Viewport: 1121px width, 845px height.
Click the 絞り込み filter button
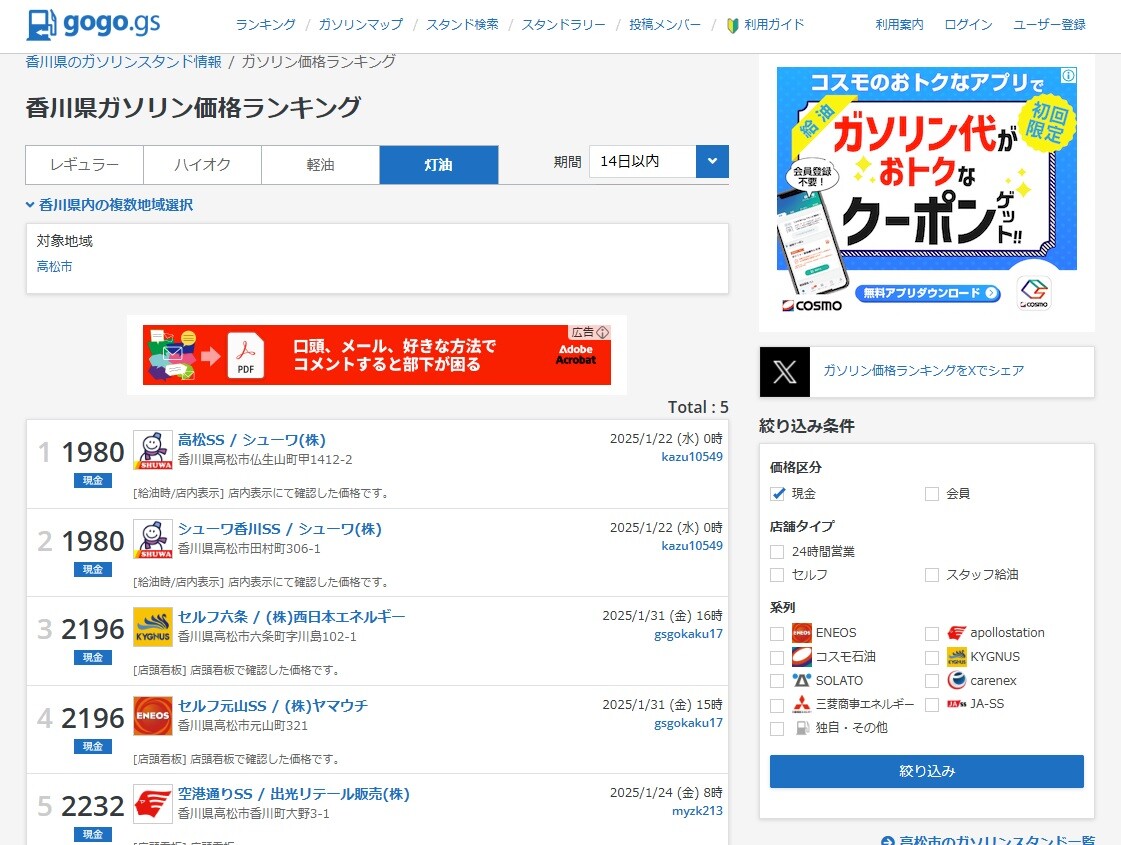pyautogui.click(x=927, y=771)
